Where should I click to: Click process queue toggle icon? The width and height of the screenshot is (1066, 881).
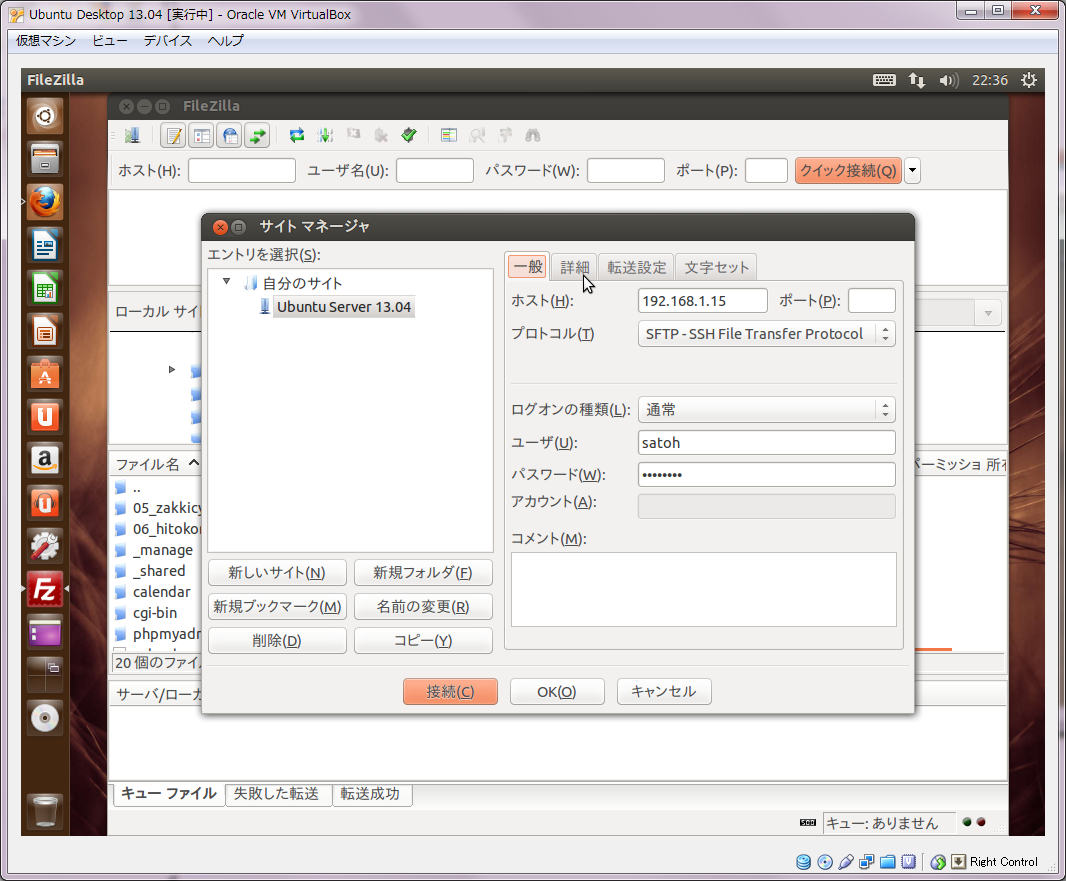[x=325, y=135]
